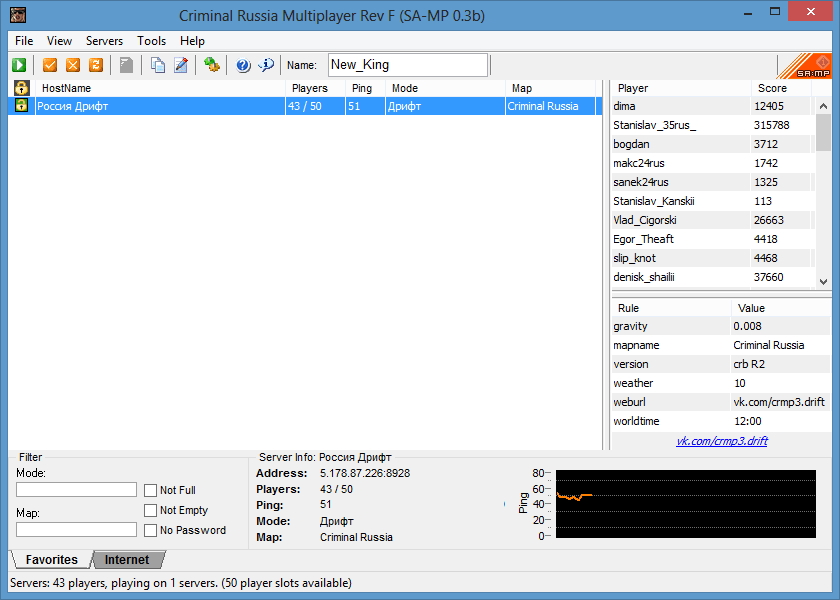Sort player list by Score header
Viewport: 840px width, 600px height.
pos(781,88)
